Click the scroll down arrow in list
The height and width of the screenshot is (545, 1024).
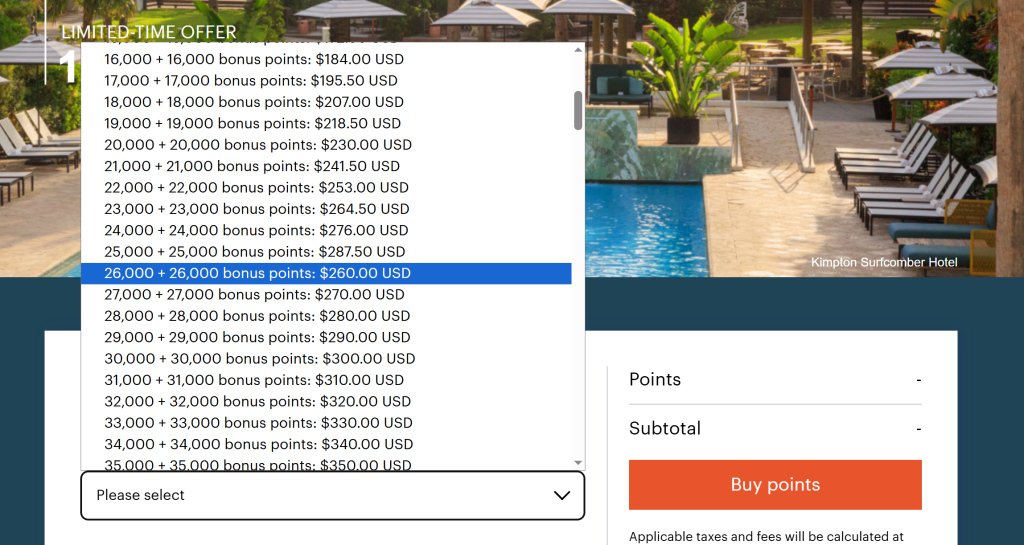578,462
